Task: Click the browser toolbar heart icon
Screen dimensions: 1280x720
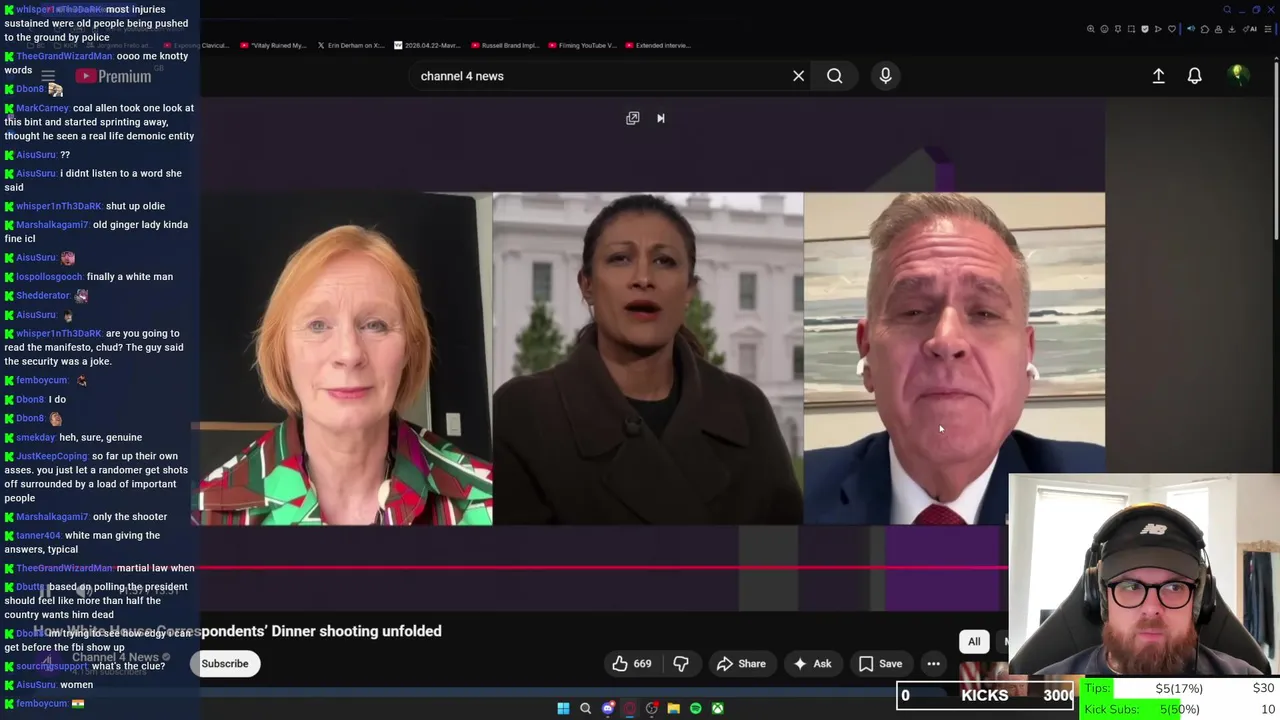Action: click(x=1172, y=29)
